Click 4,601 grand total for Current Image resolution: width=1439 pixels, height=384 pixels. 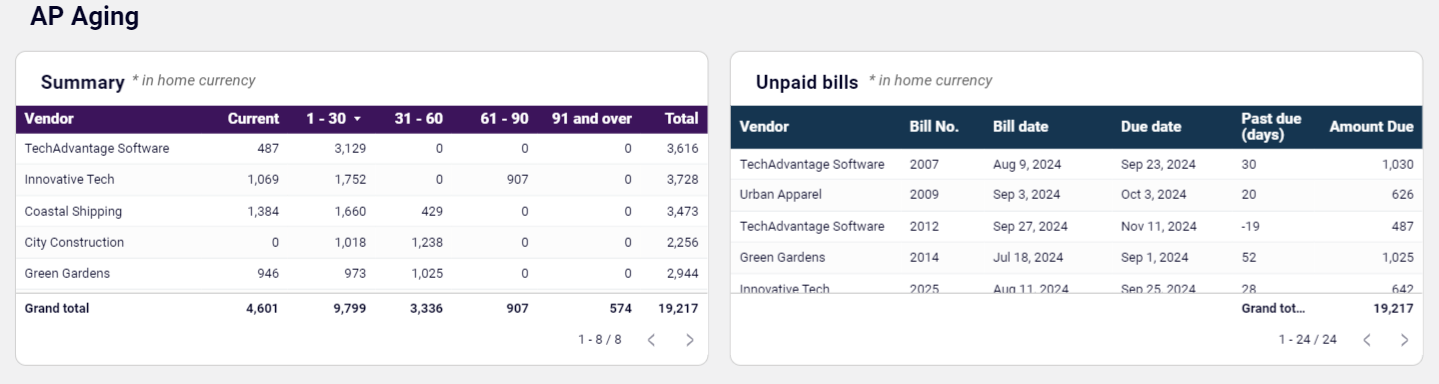pyautogui.click(x=262, y=309)
